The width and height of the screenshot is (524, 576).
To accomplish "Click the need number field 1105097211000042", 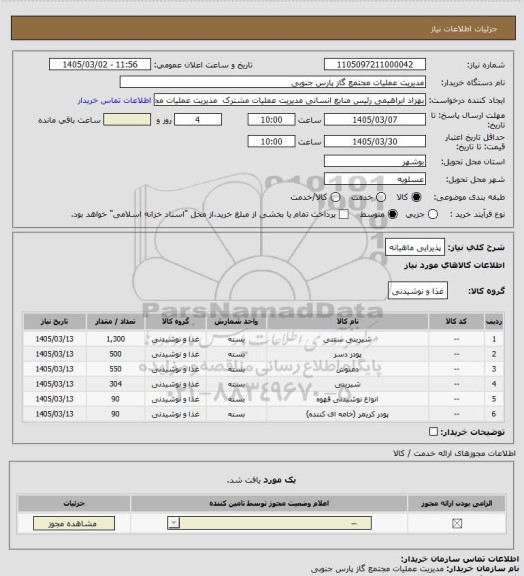I will 375,64.
